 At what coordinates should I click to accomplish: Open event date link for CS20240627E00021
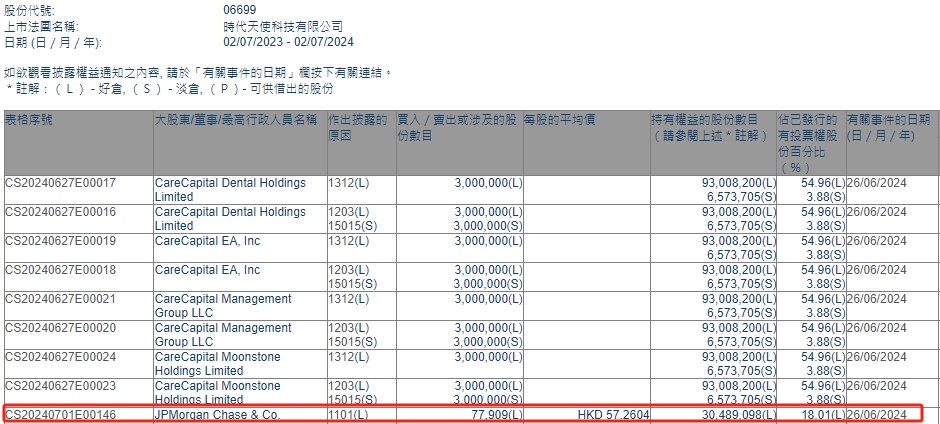(877, 299)
